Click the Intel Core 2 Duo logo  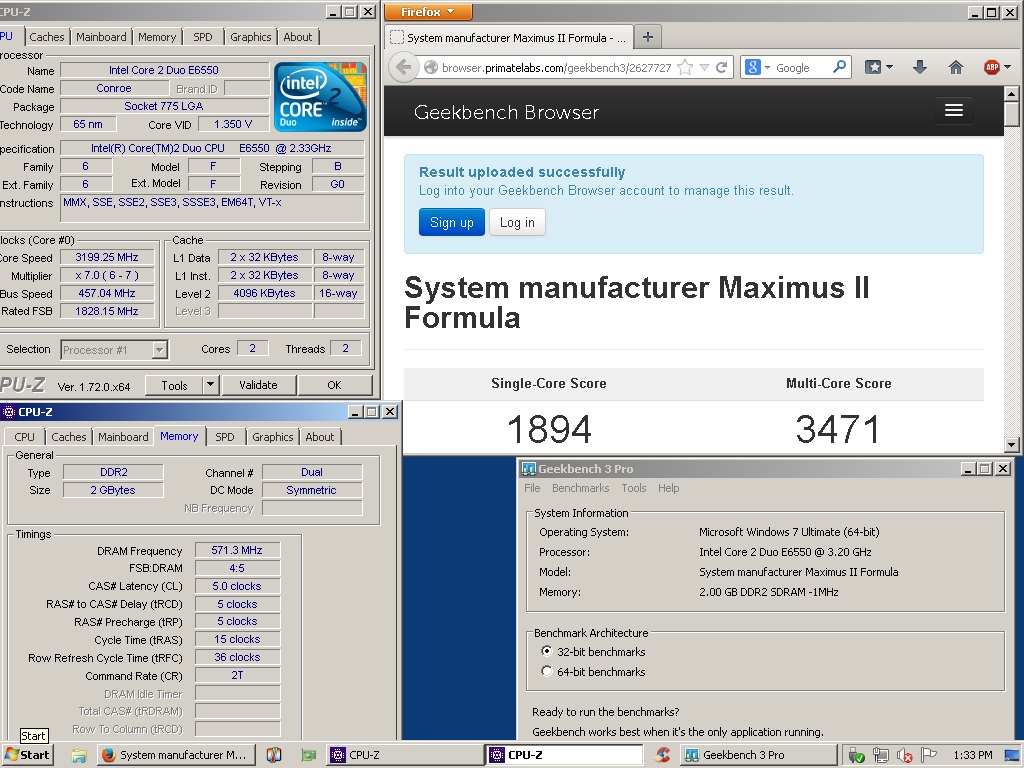(320, 97)
